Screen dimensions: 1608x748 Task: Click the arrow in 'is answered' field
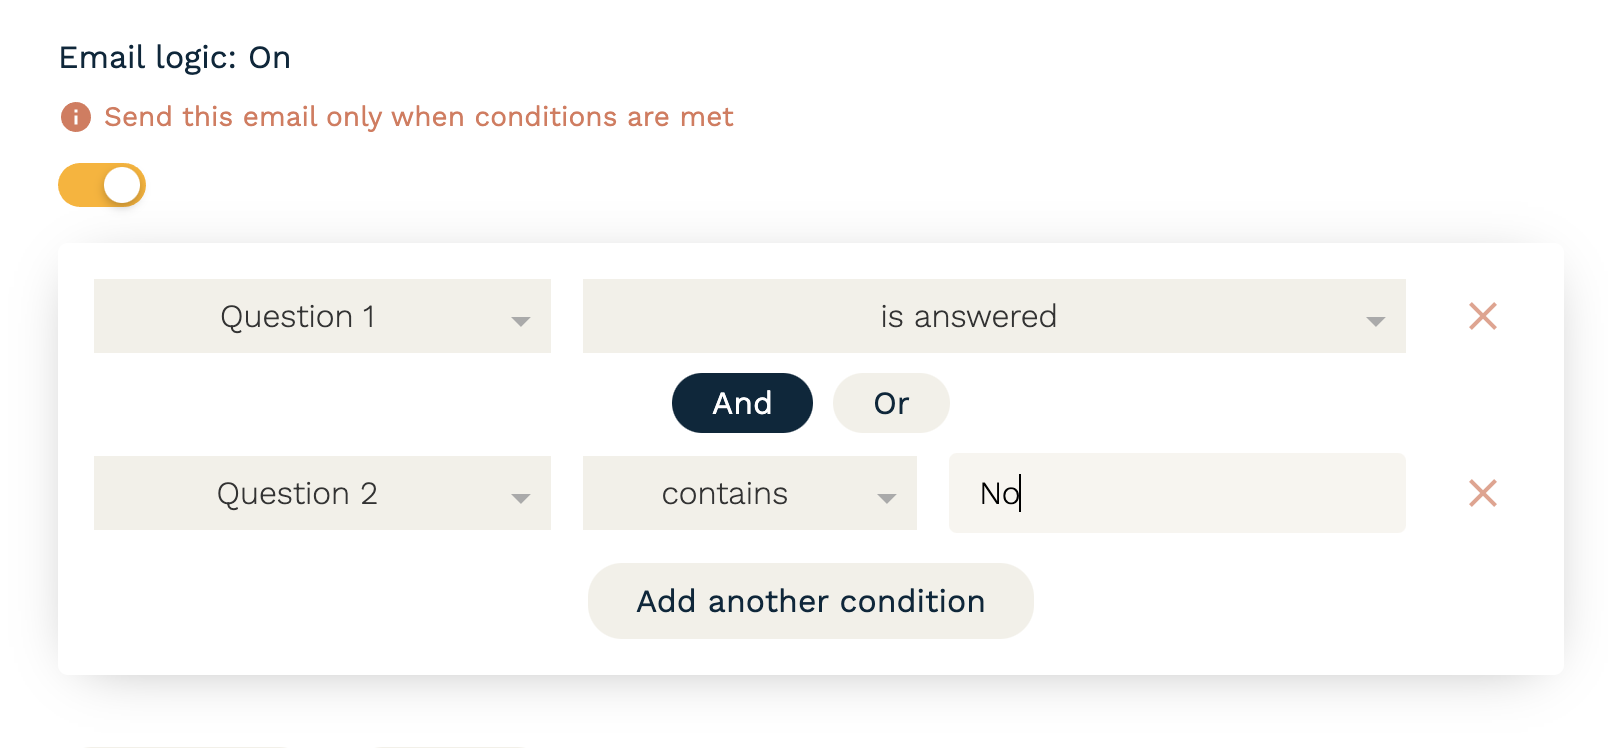click(x=1375, y=321)
